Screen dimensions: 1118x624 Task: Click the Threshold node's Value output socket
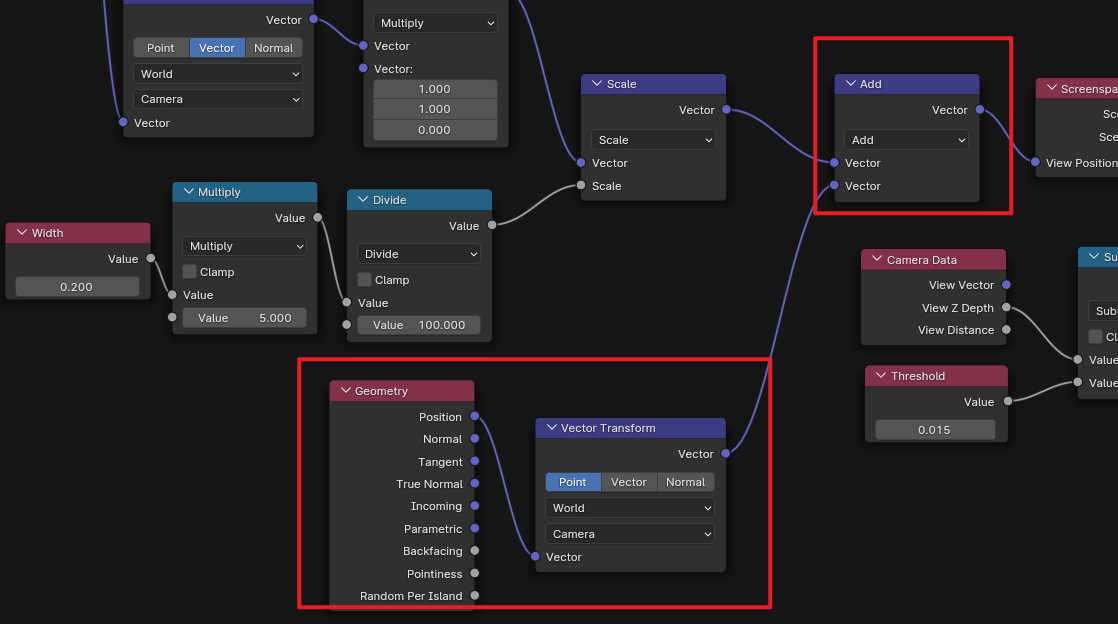coord(1006,401)
